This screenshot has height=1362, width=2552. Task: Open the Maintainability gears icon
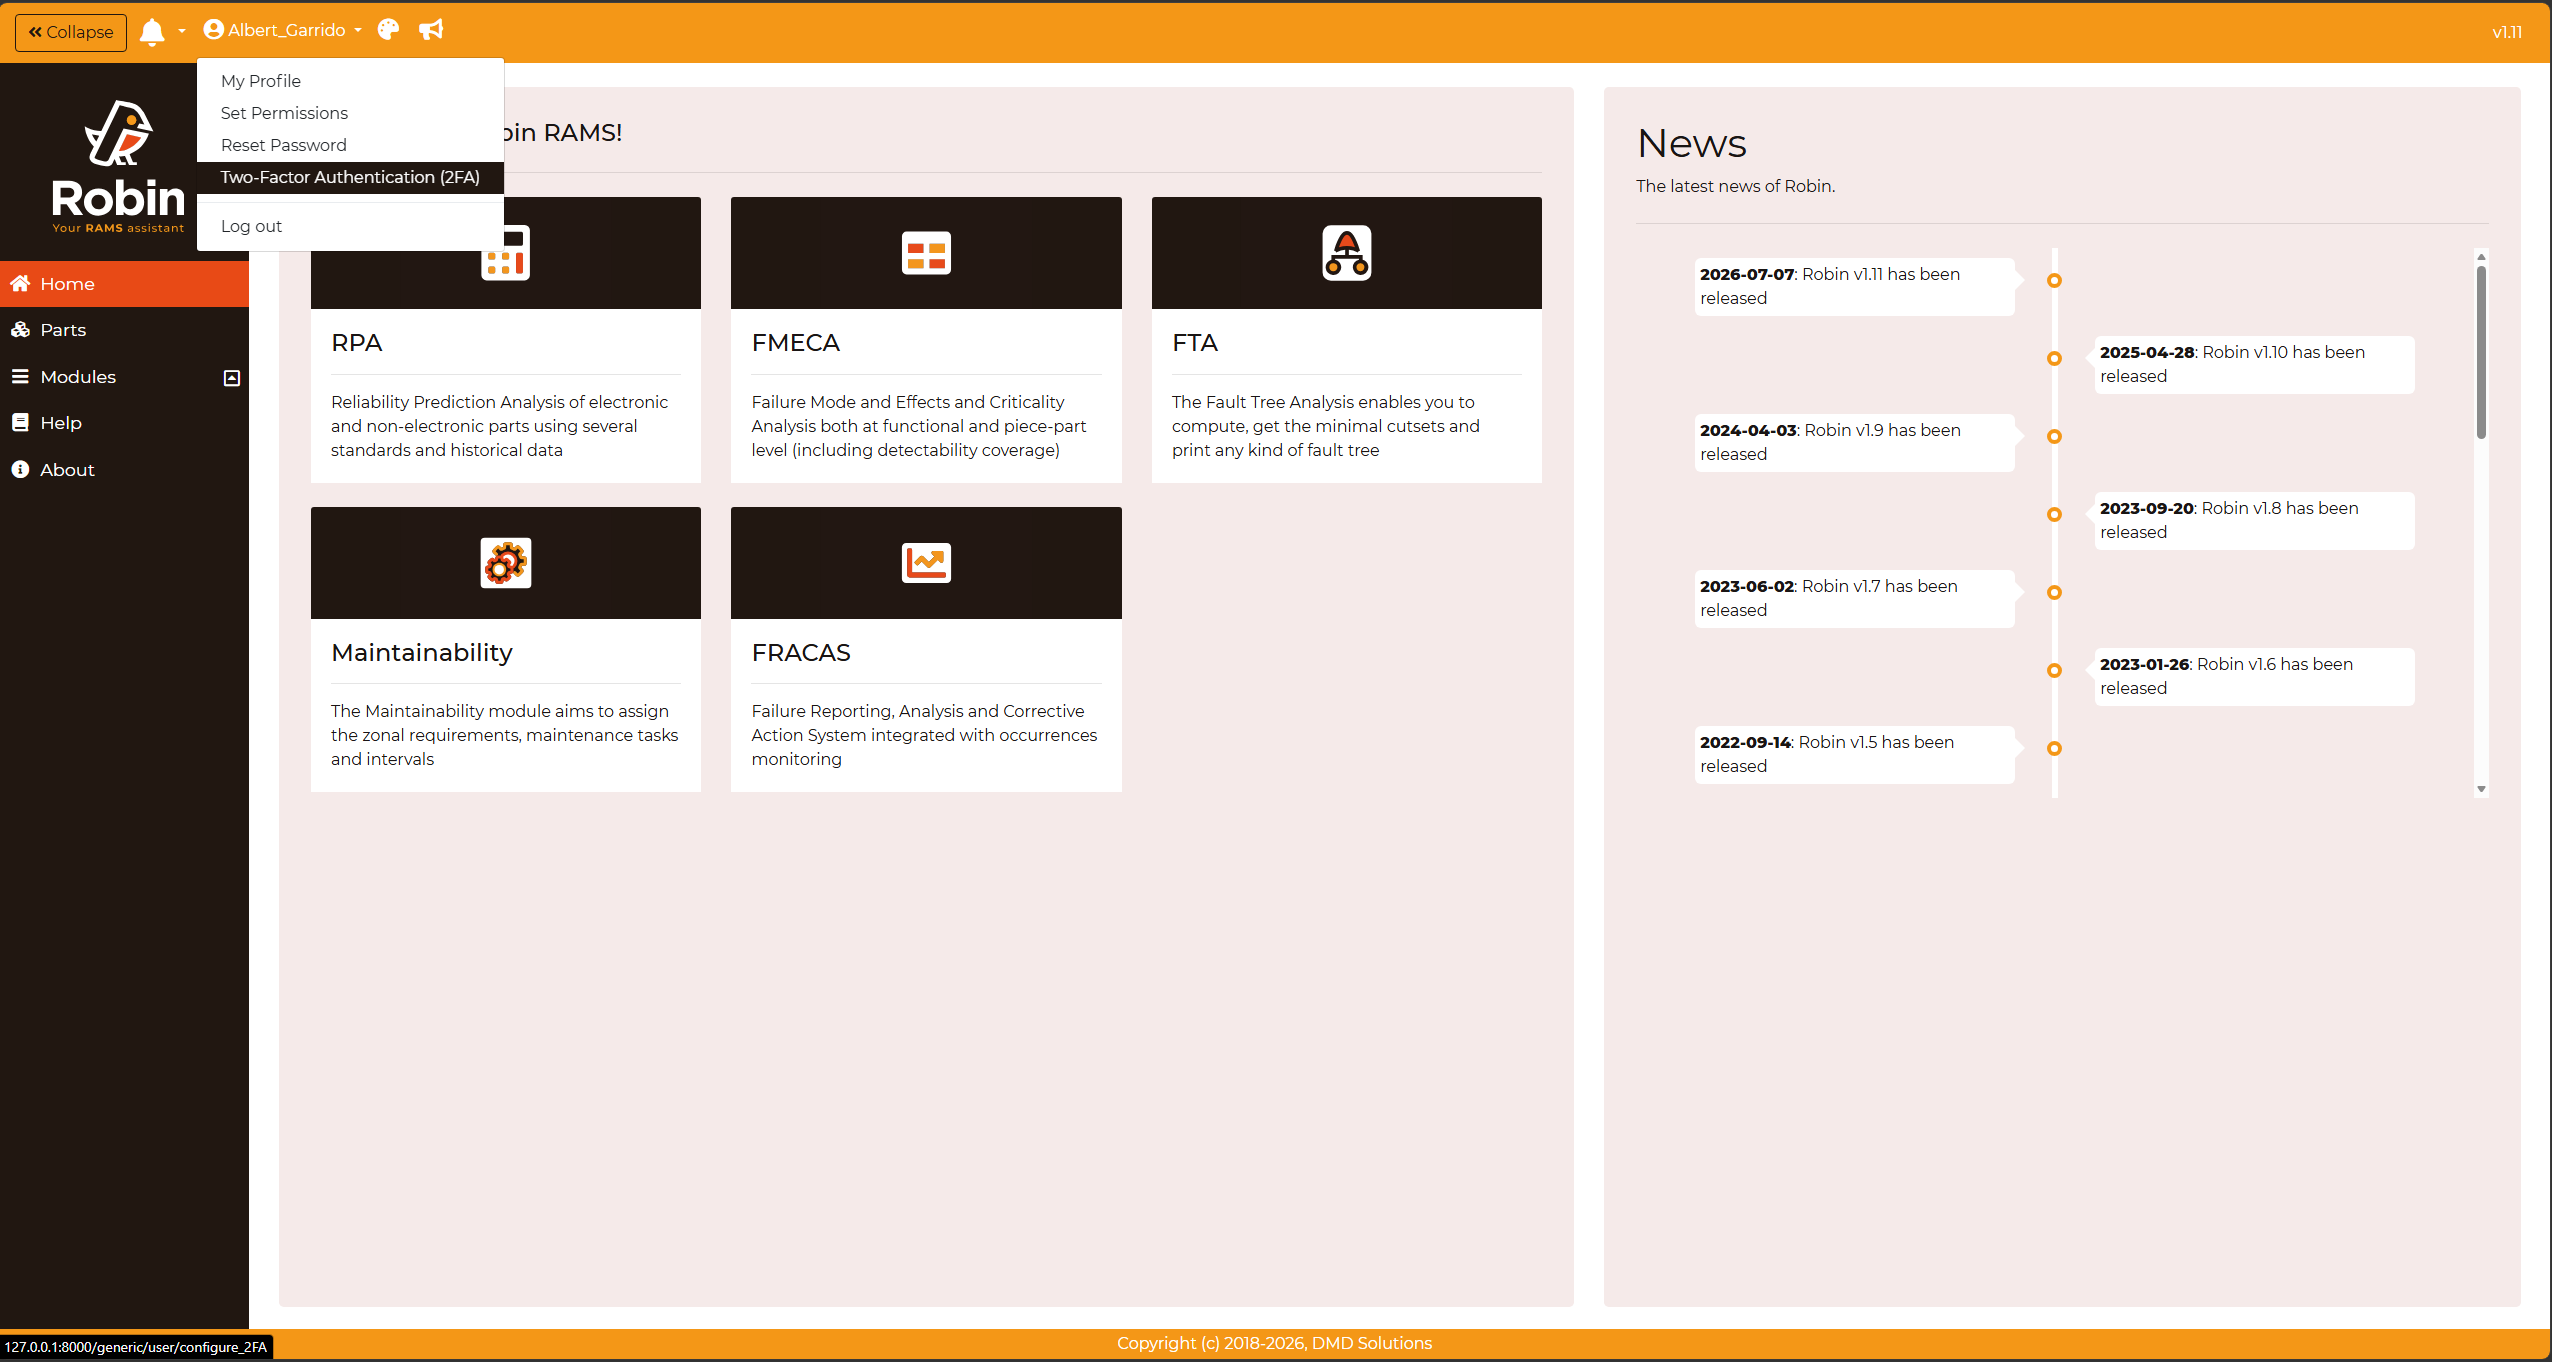click(x=506, y=563)
